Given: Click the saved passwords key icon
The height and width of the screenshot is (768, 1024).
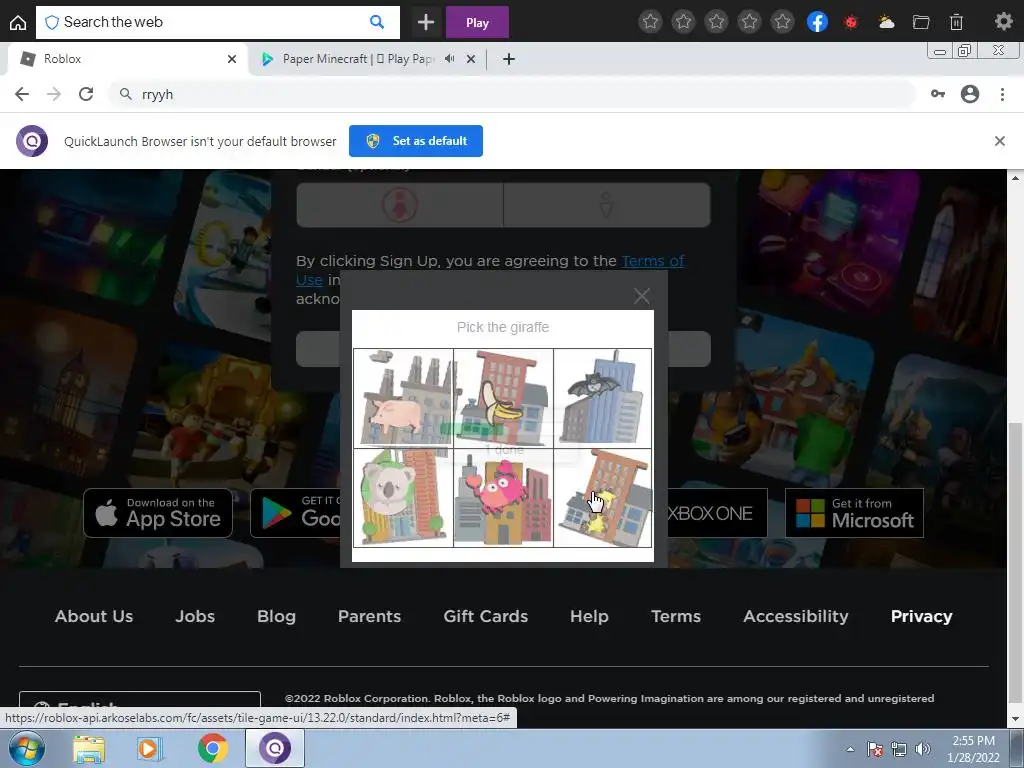Looking at the screenshot, I should pos(938,94).
